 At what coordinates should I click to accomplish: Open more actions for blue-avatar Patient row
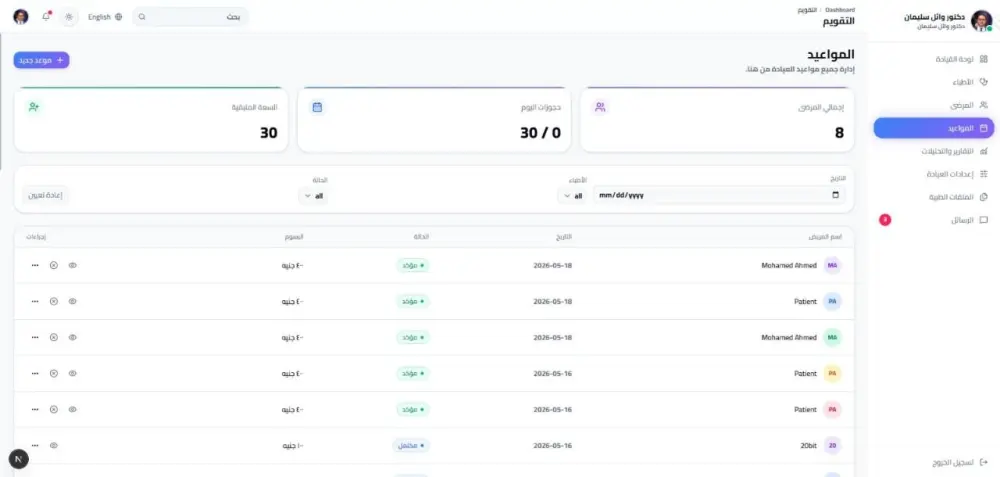[34, 301]
